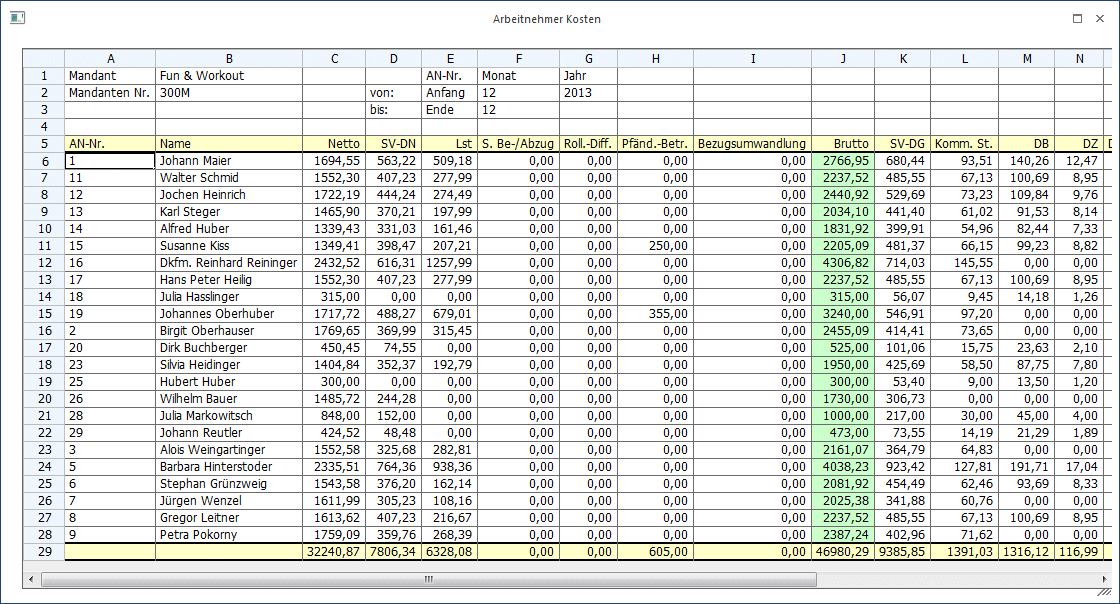Image resolution: width=1120 pixels, height=604 pixels.
Task: Click the horizontal scrollbar left arrow
Action: (31, 579)
